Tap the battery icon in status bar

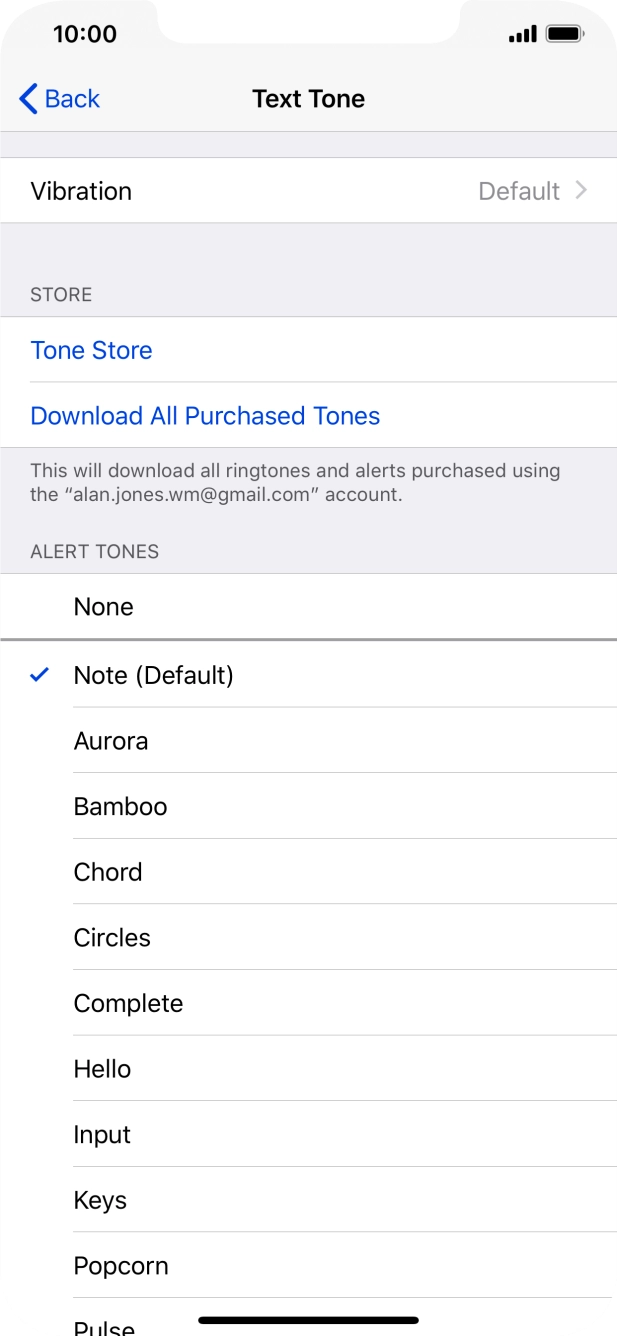(563, 32)
